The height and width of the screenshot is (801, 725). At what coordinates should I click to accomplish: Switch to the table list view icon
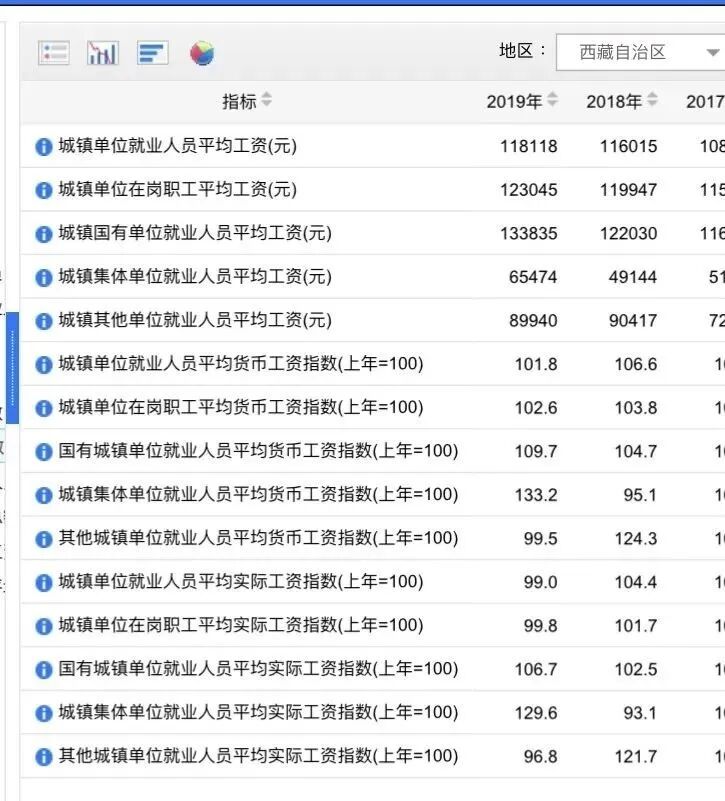tap(54, 53)
